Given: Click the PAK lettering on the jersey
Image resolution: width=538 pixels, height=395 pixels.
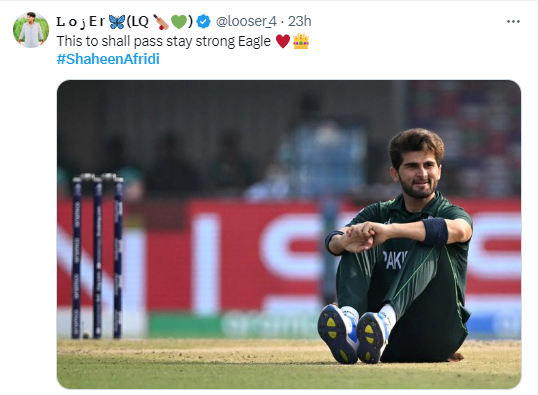Looking at the screenshot, I should (x=395, y=260).
